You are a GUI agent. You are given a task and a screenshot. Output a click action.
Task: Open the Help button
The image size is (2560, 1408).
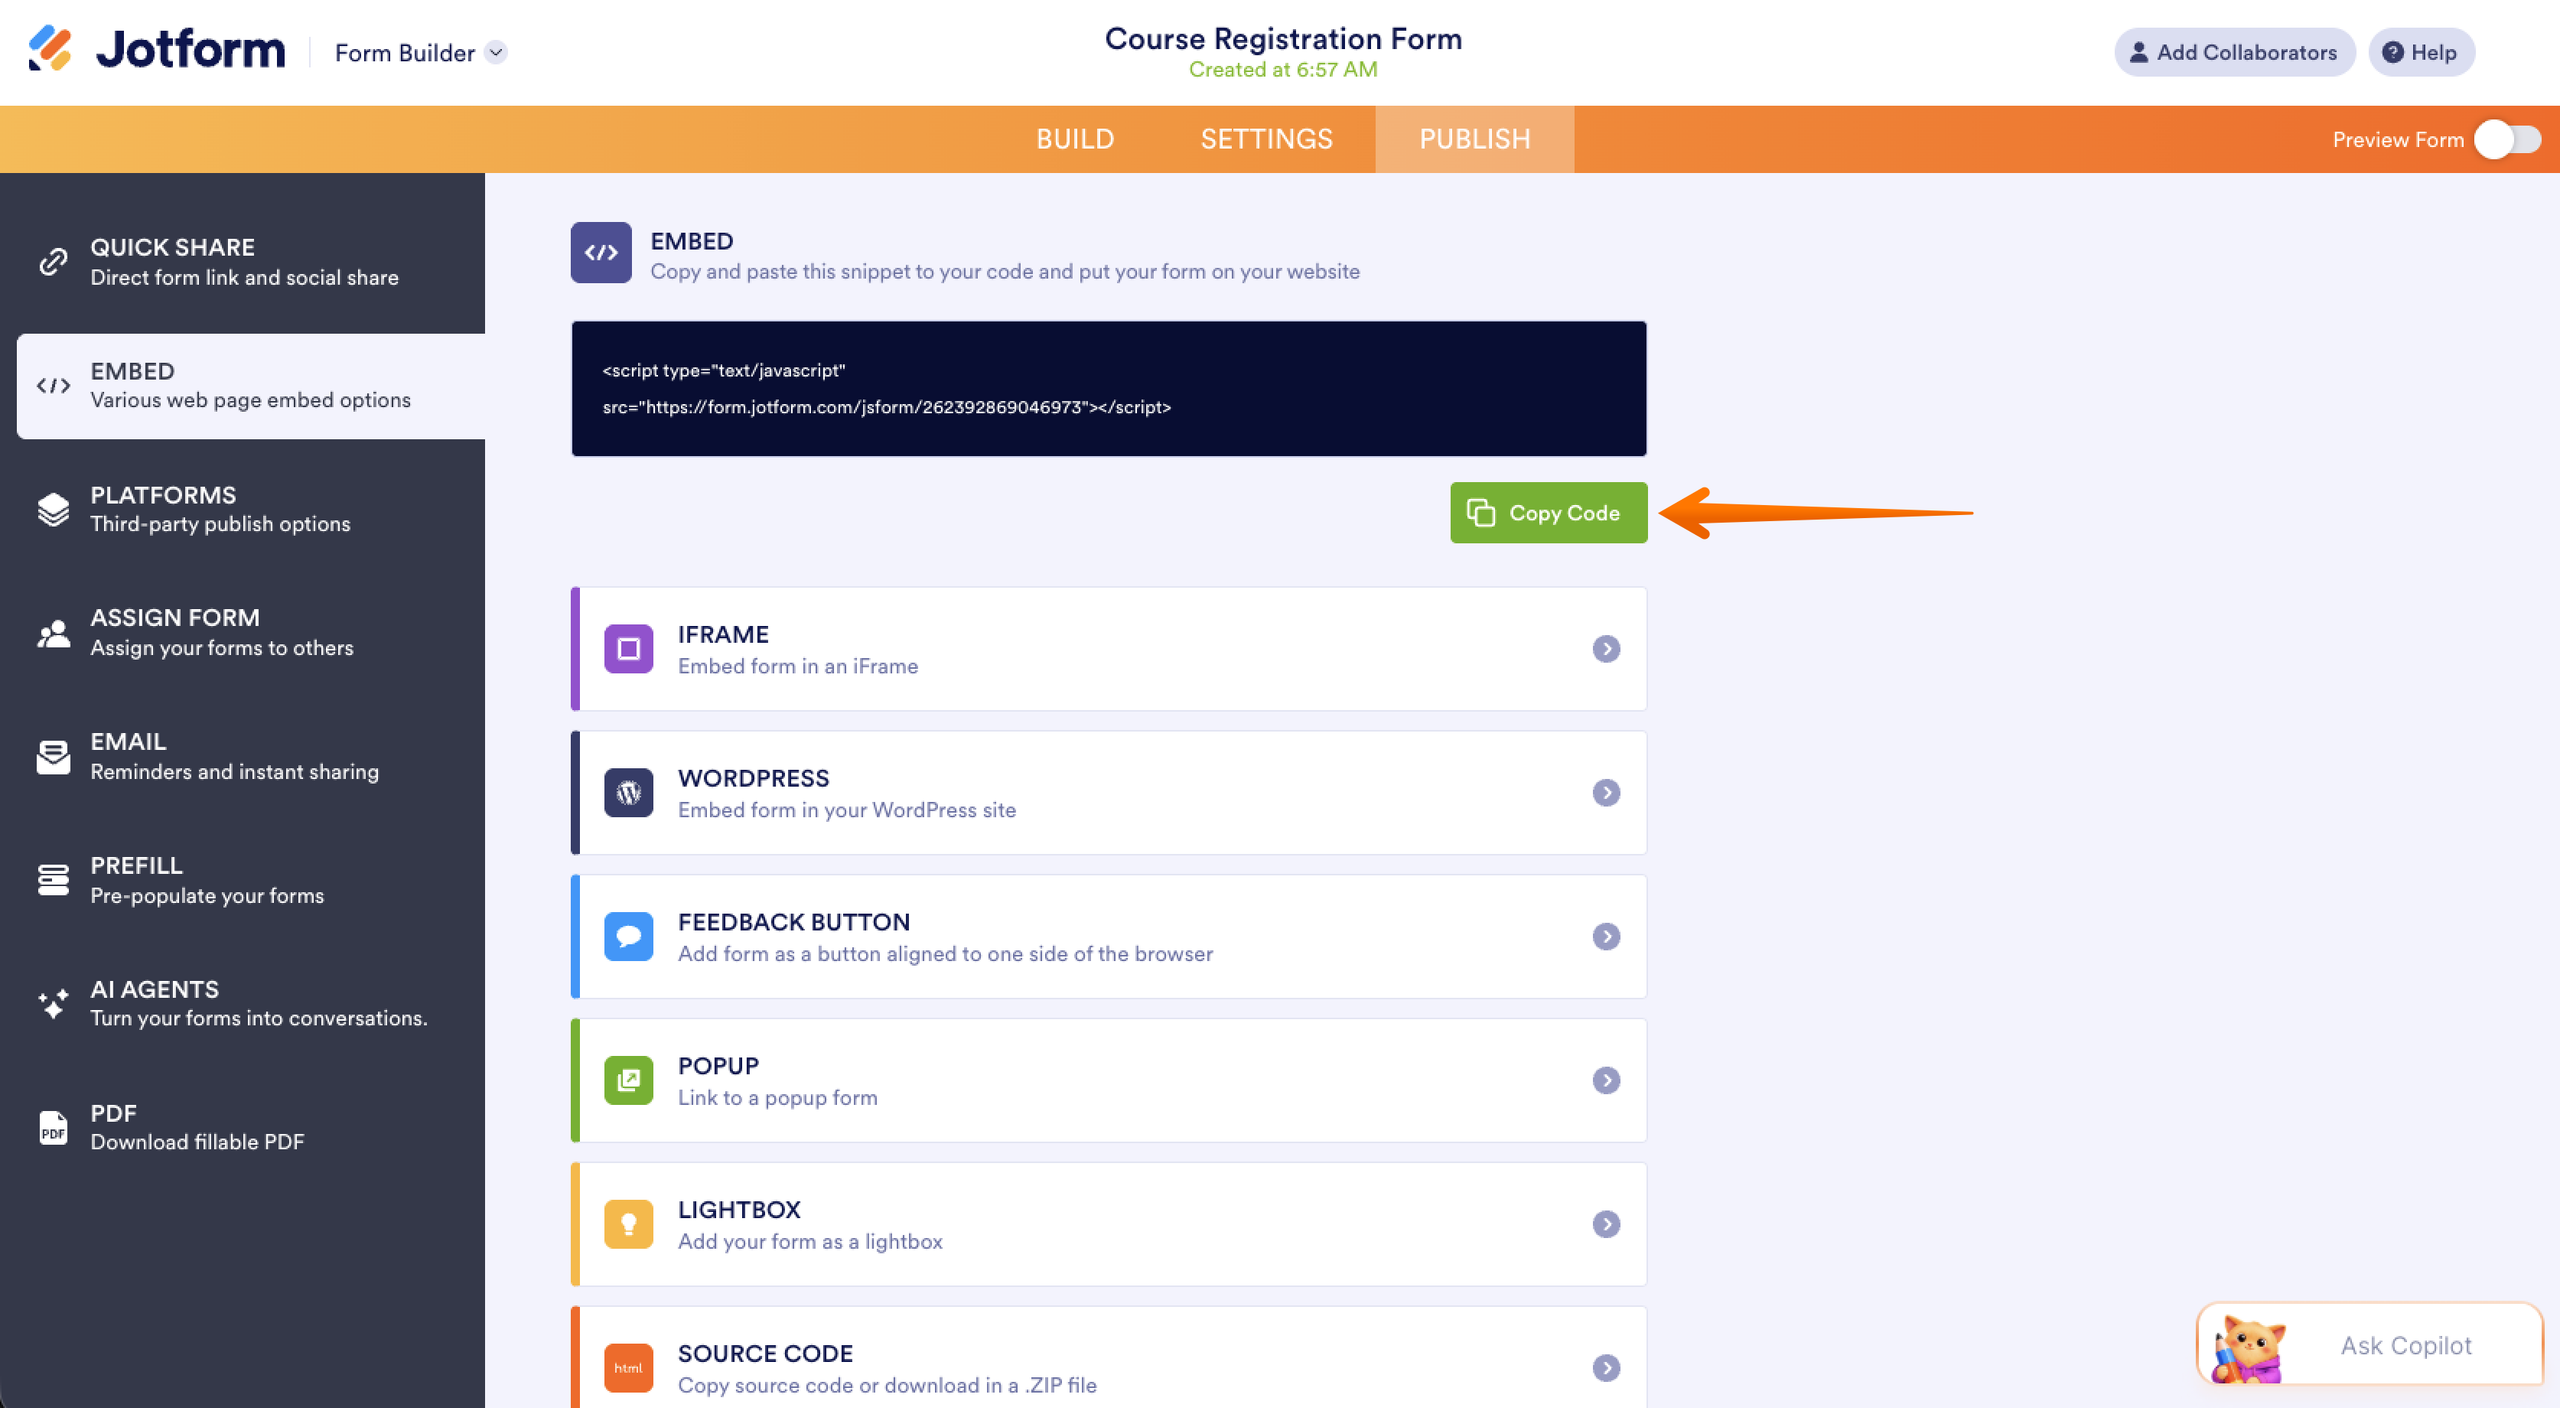(x=2420, y=52)
